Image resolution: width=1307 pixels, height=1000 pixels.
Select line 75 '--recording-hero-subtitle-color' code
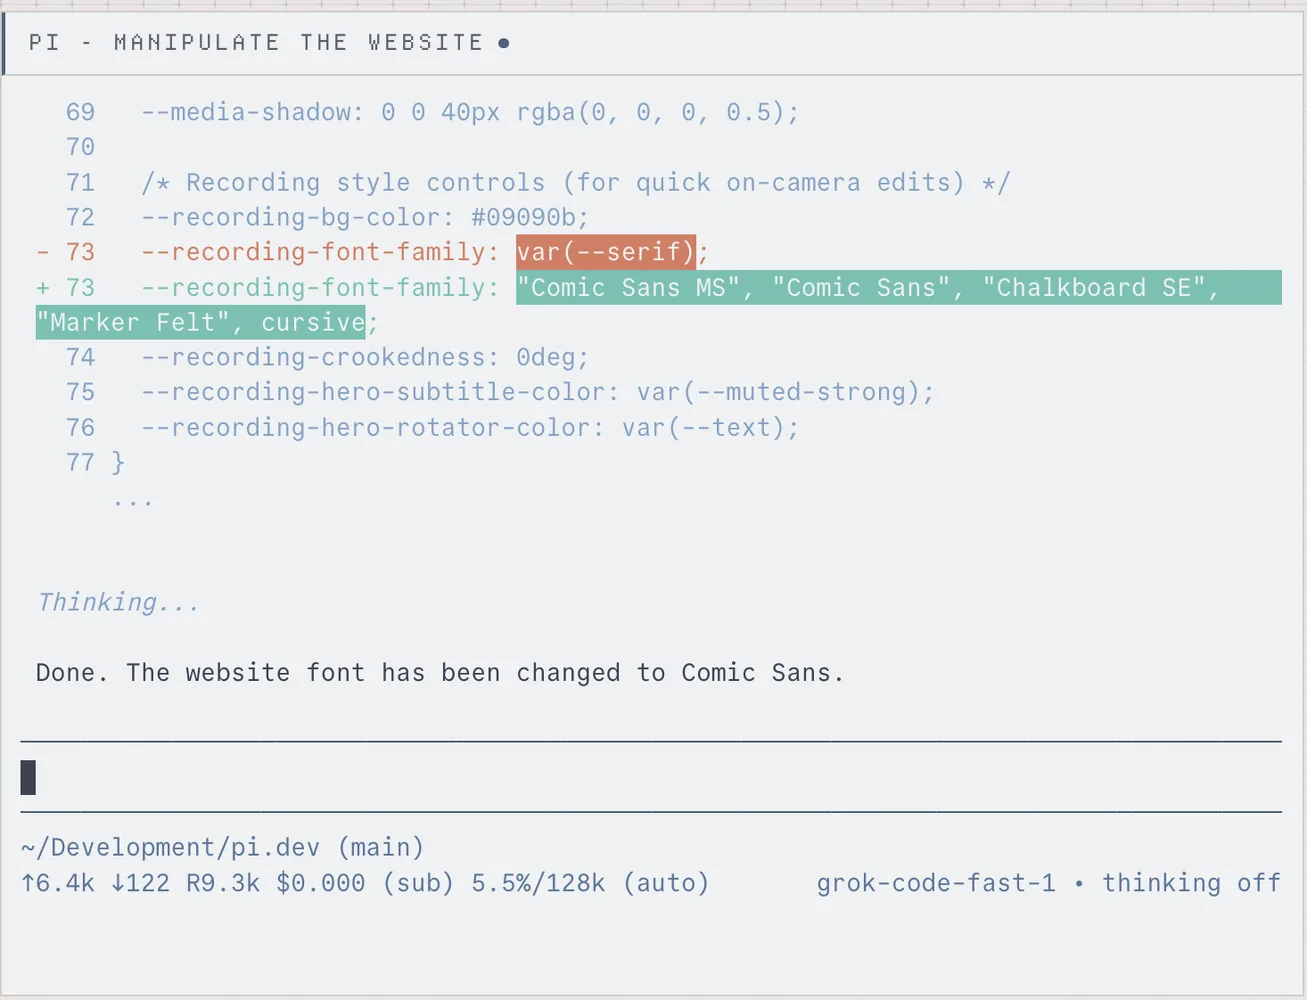point(537,392)
